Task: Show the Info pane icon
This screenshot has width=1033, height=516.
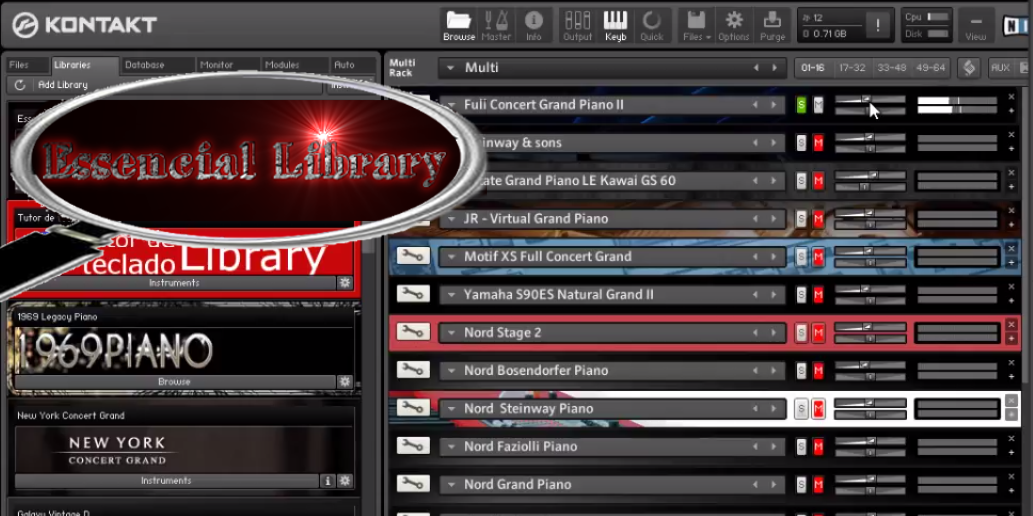Action: 534,26
